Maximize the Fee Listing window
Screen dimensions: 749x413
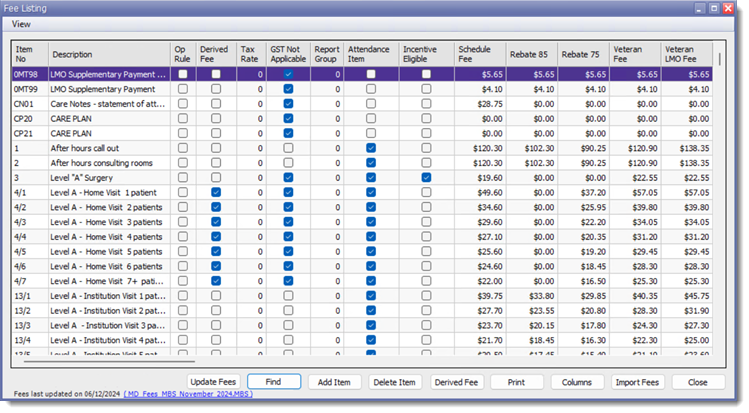[x=714, y=7]
